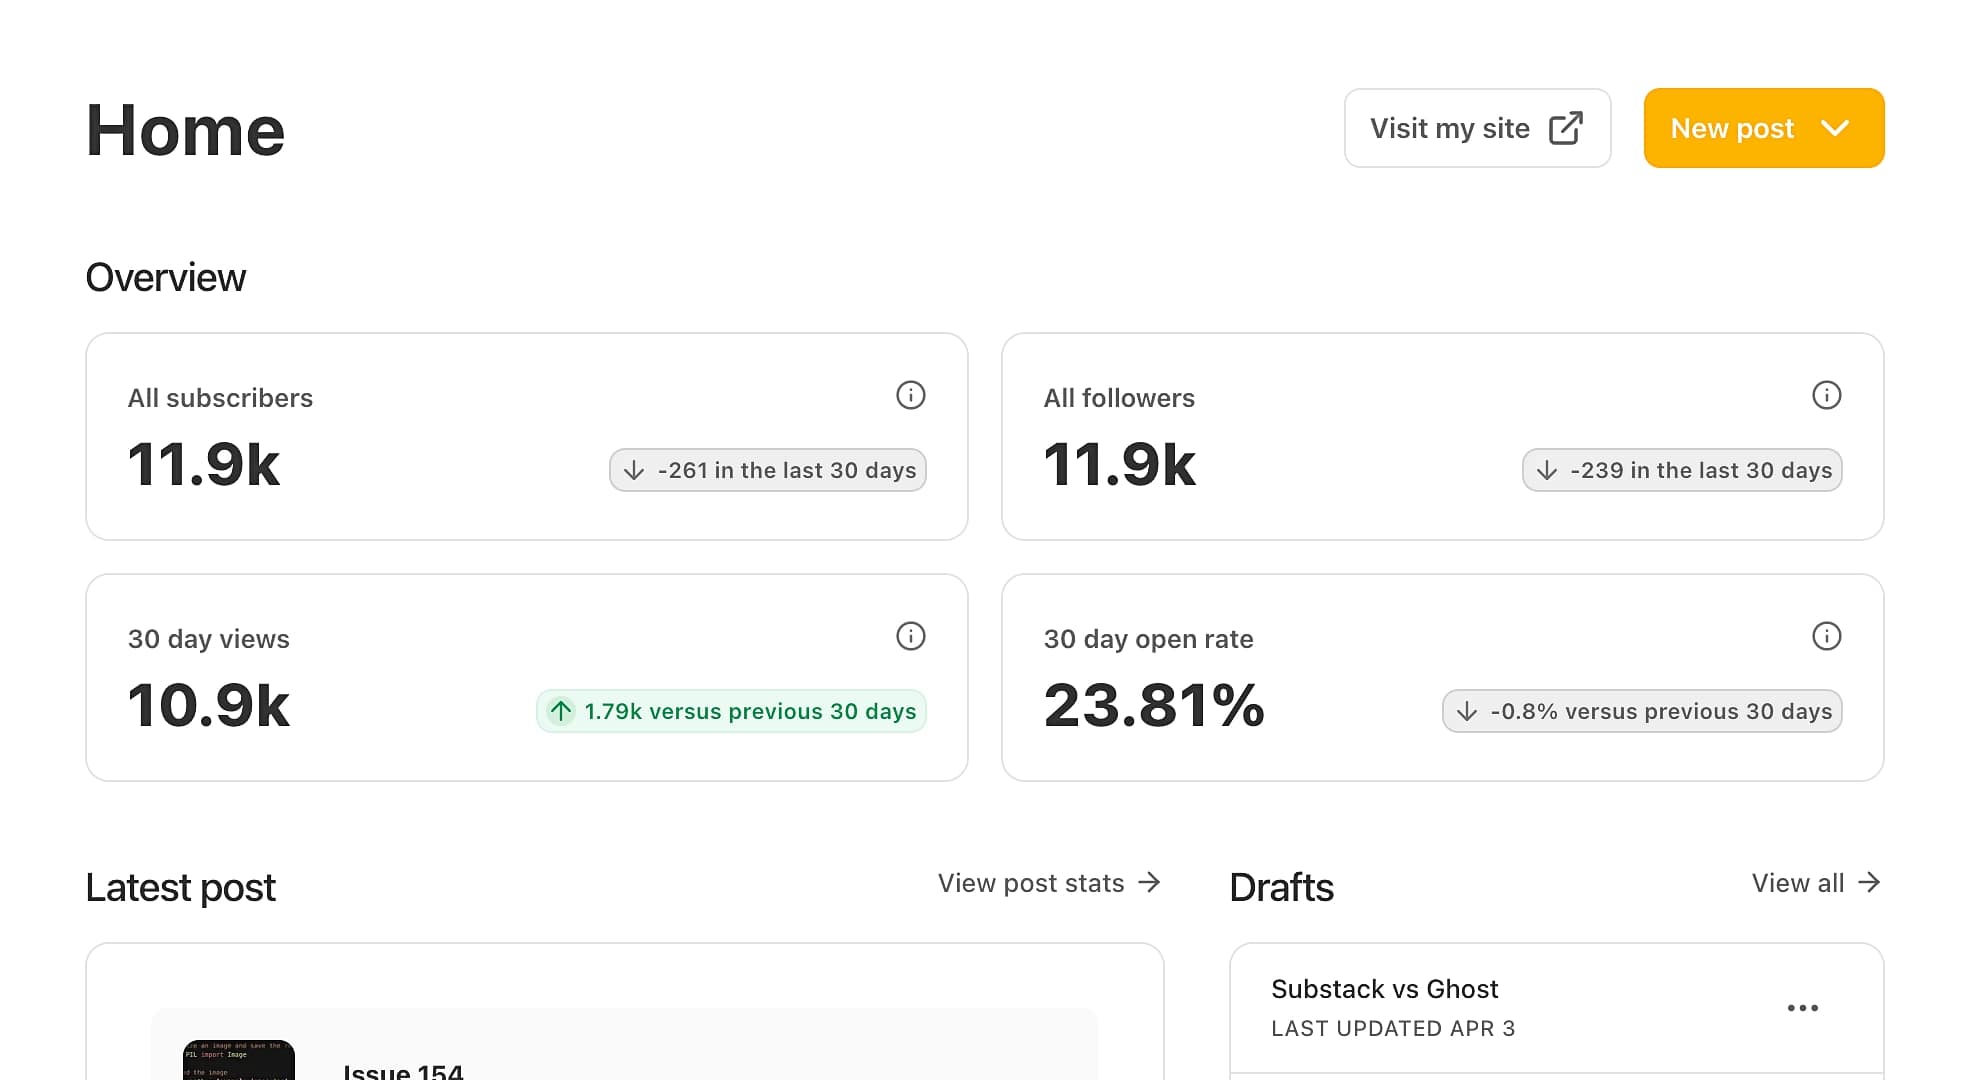
Task: Open the info tooltip on All subscribers card
Action: [910, 395]
